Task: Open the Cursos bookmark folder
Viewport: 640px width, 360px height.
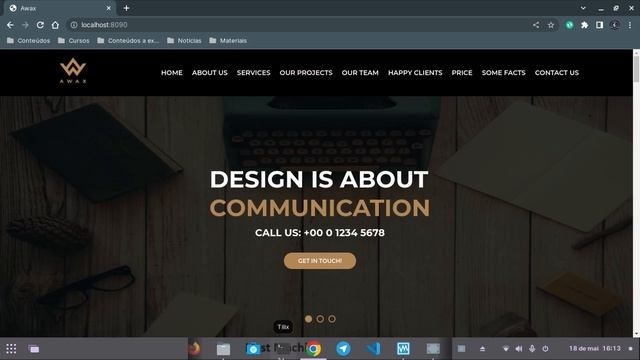Action: [73, 40]
